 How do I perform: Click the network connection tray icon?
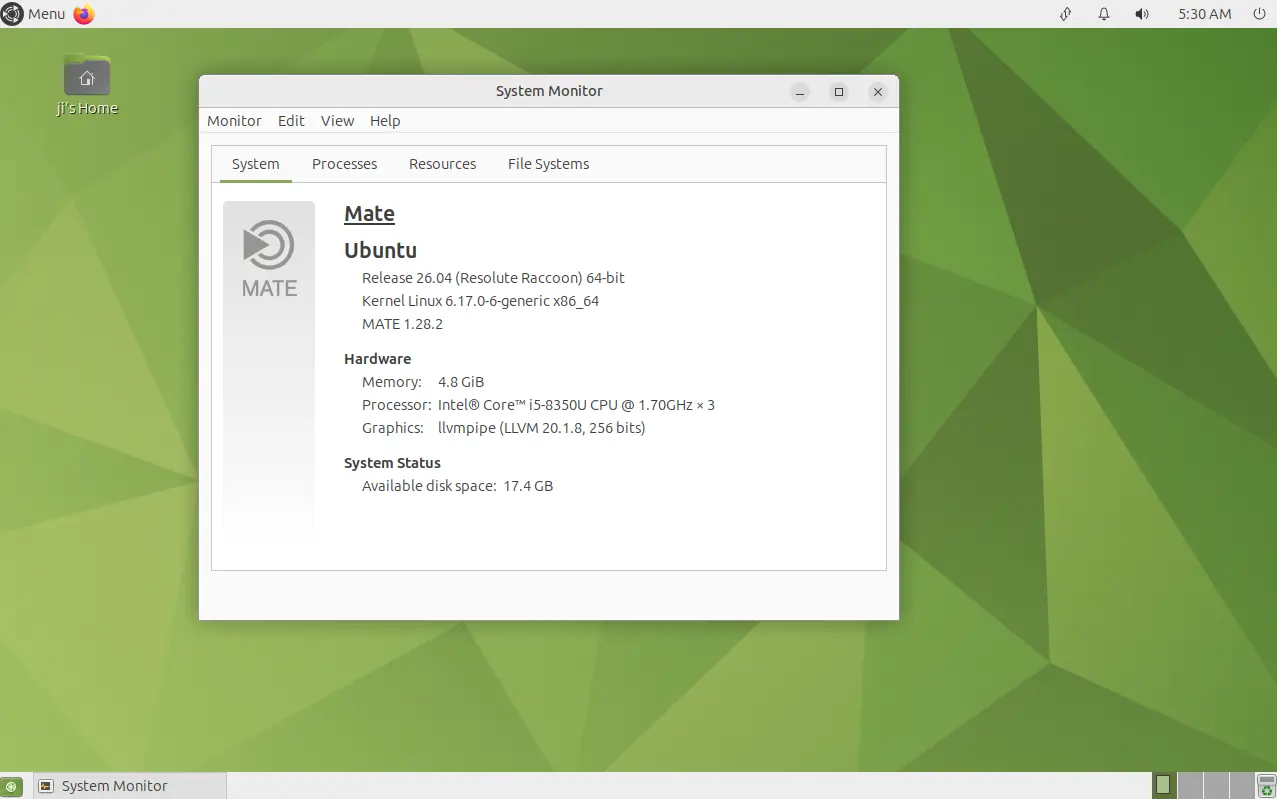(x=1066, y=14)
